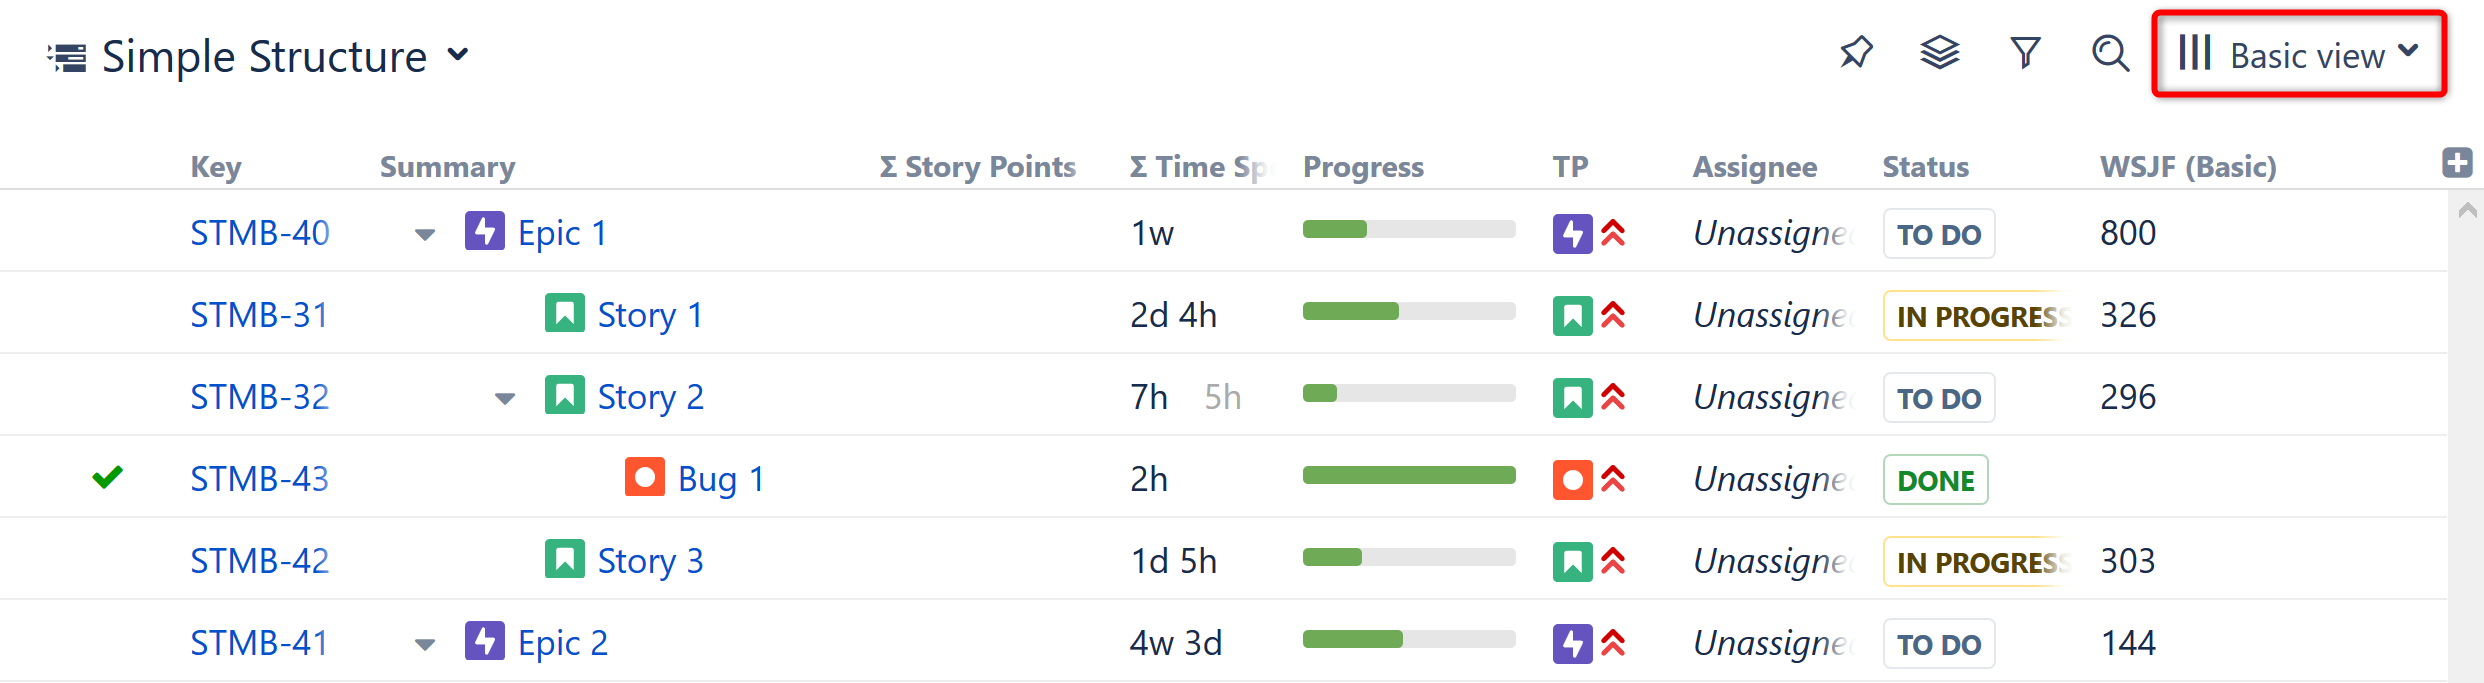The width and height of the screenshot is (2484, 683).
Task: Click the pin icon in the toolbar
Action: [1856, 53]
